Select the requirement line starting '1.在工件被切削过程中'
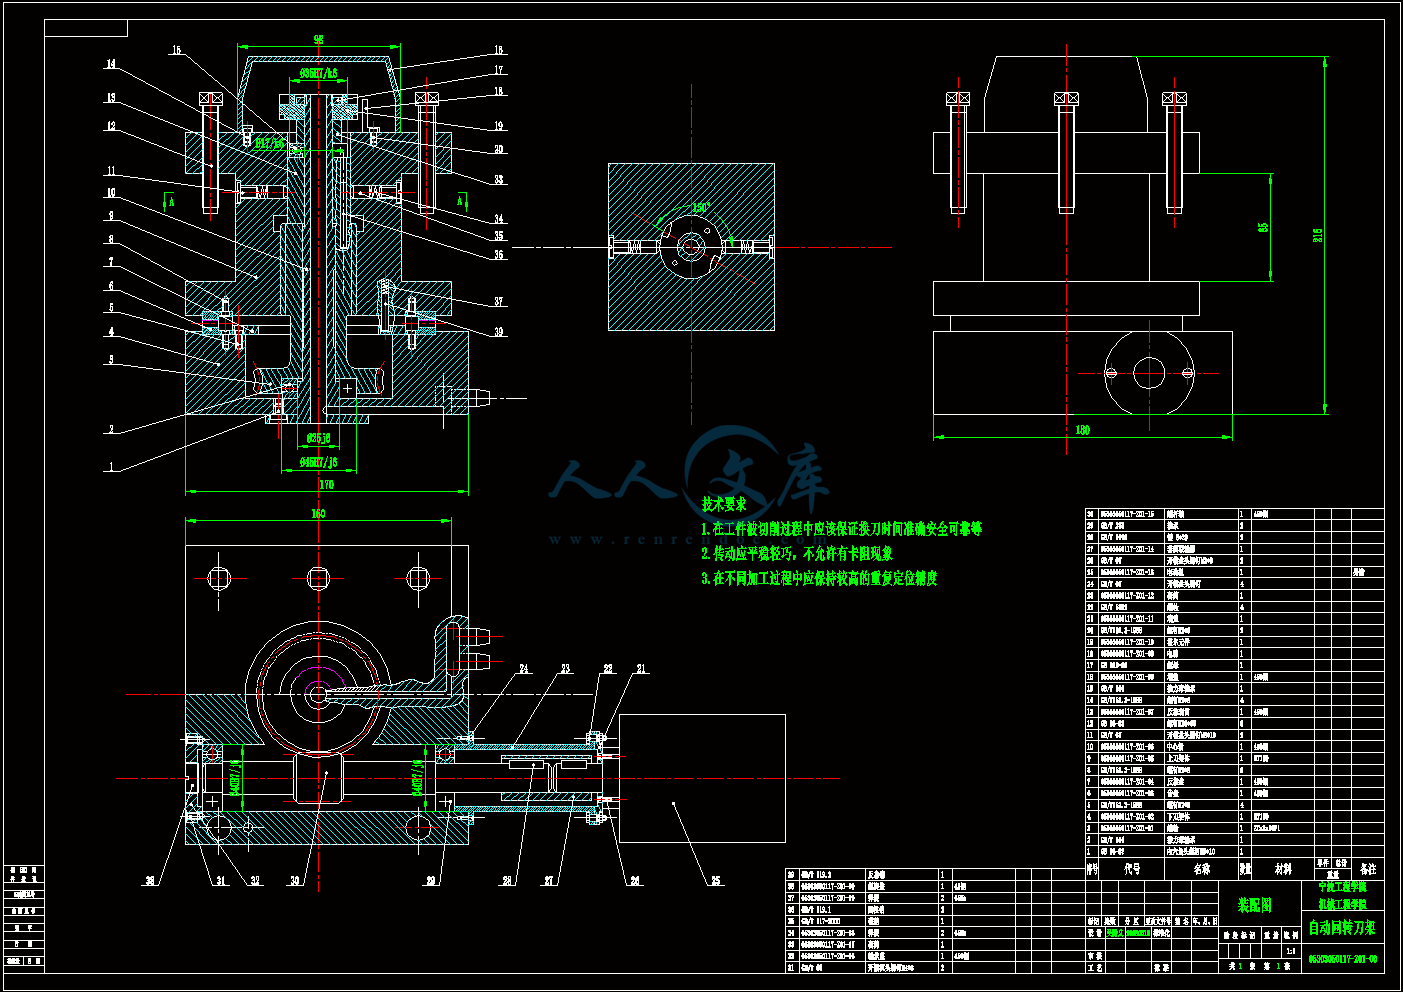Screen dimensions: 1403x992 [x=841, y=529]
